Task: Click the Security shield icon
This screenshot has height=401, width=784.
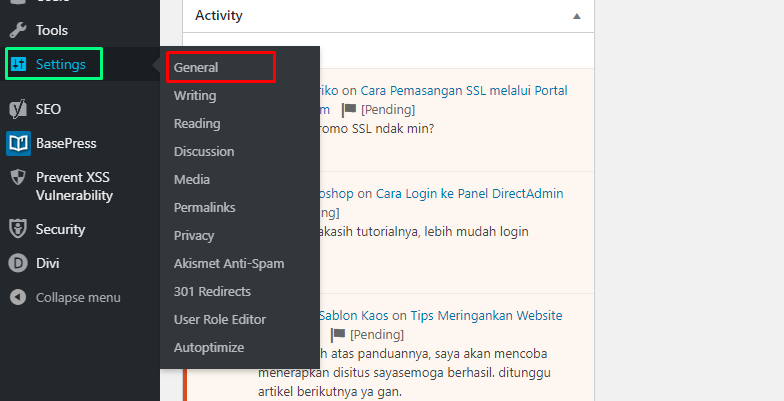Action: click(x=17, y=229)
